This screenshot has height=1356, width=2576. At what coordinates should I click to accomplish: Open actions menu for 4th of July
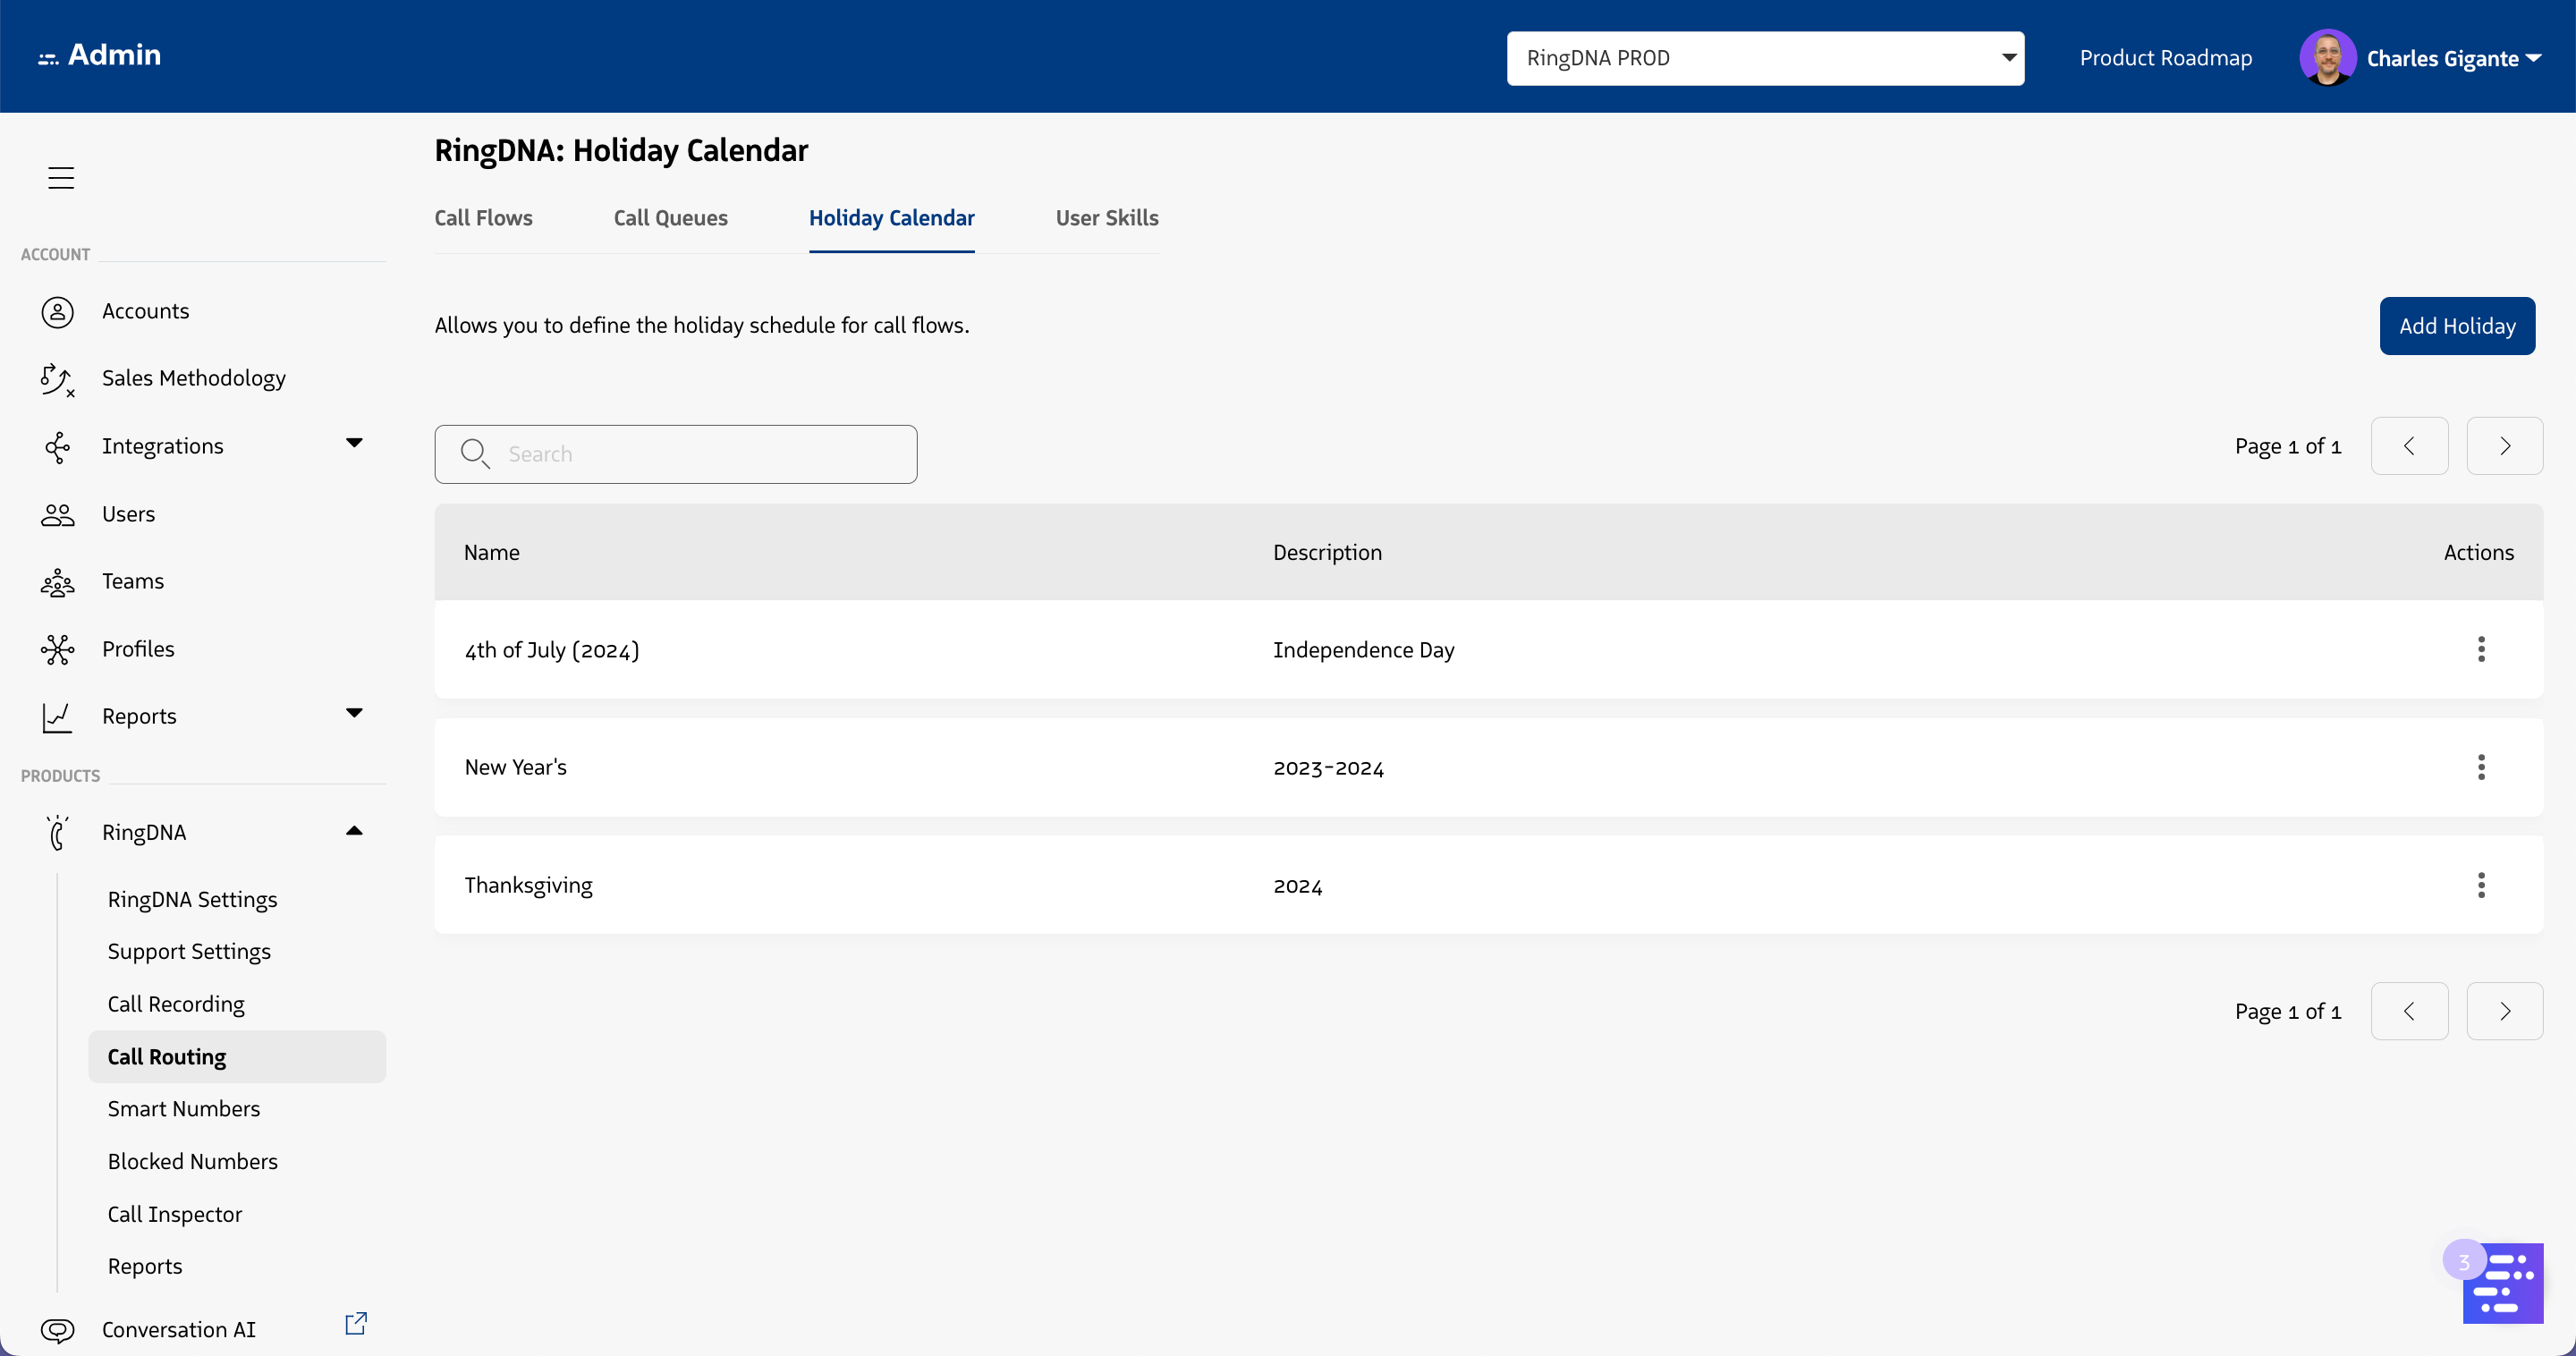(x=2481, y=649)
